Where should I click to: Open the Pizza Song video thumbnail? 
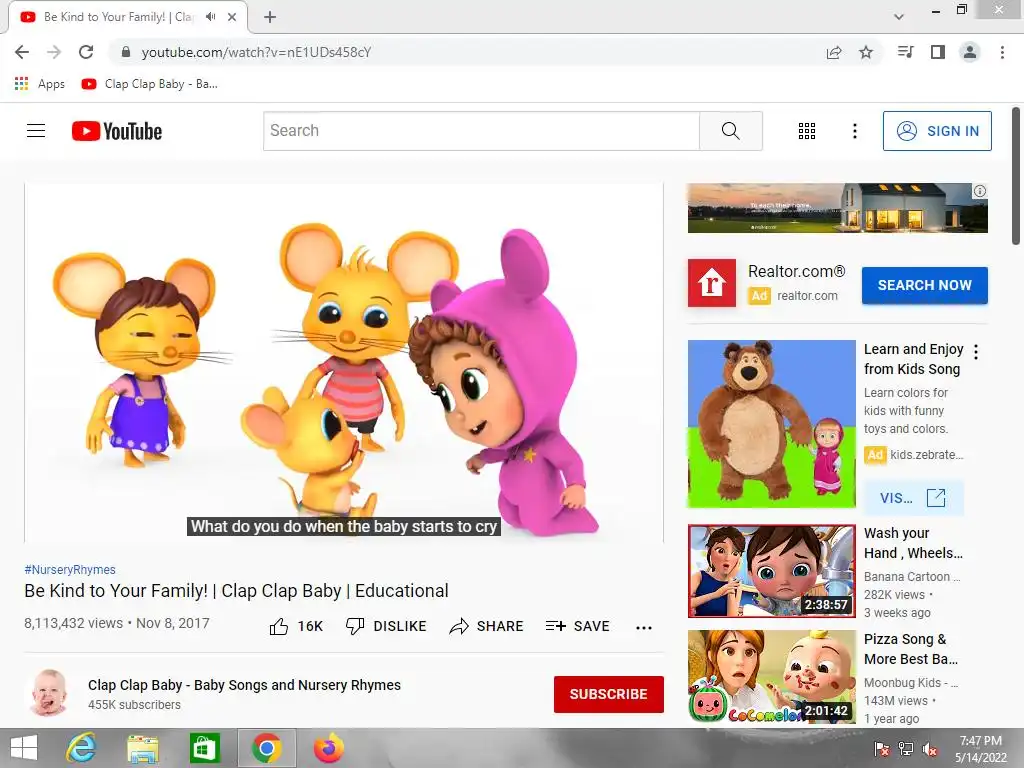pyautogui.click(x=771, y=677)
